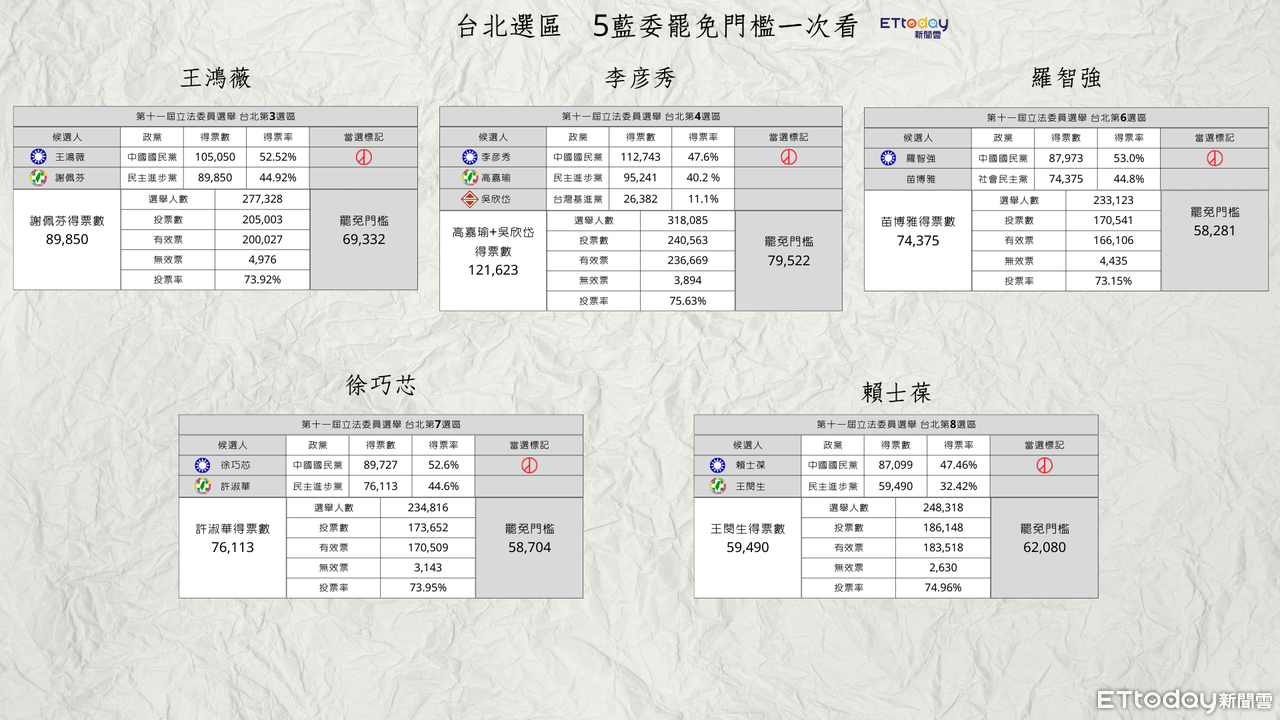Click 吳欣岱's vote count 26,382
1280x720 pixels.
point(641,199)
